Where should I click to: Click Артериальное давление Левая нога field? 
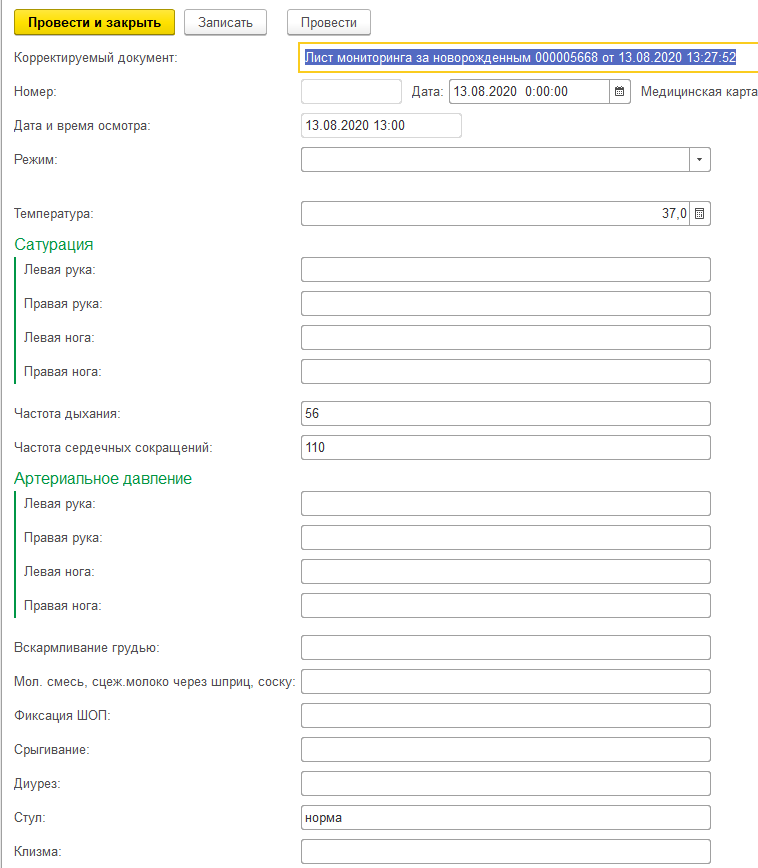pyautogui.click(x=505, y=572)
